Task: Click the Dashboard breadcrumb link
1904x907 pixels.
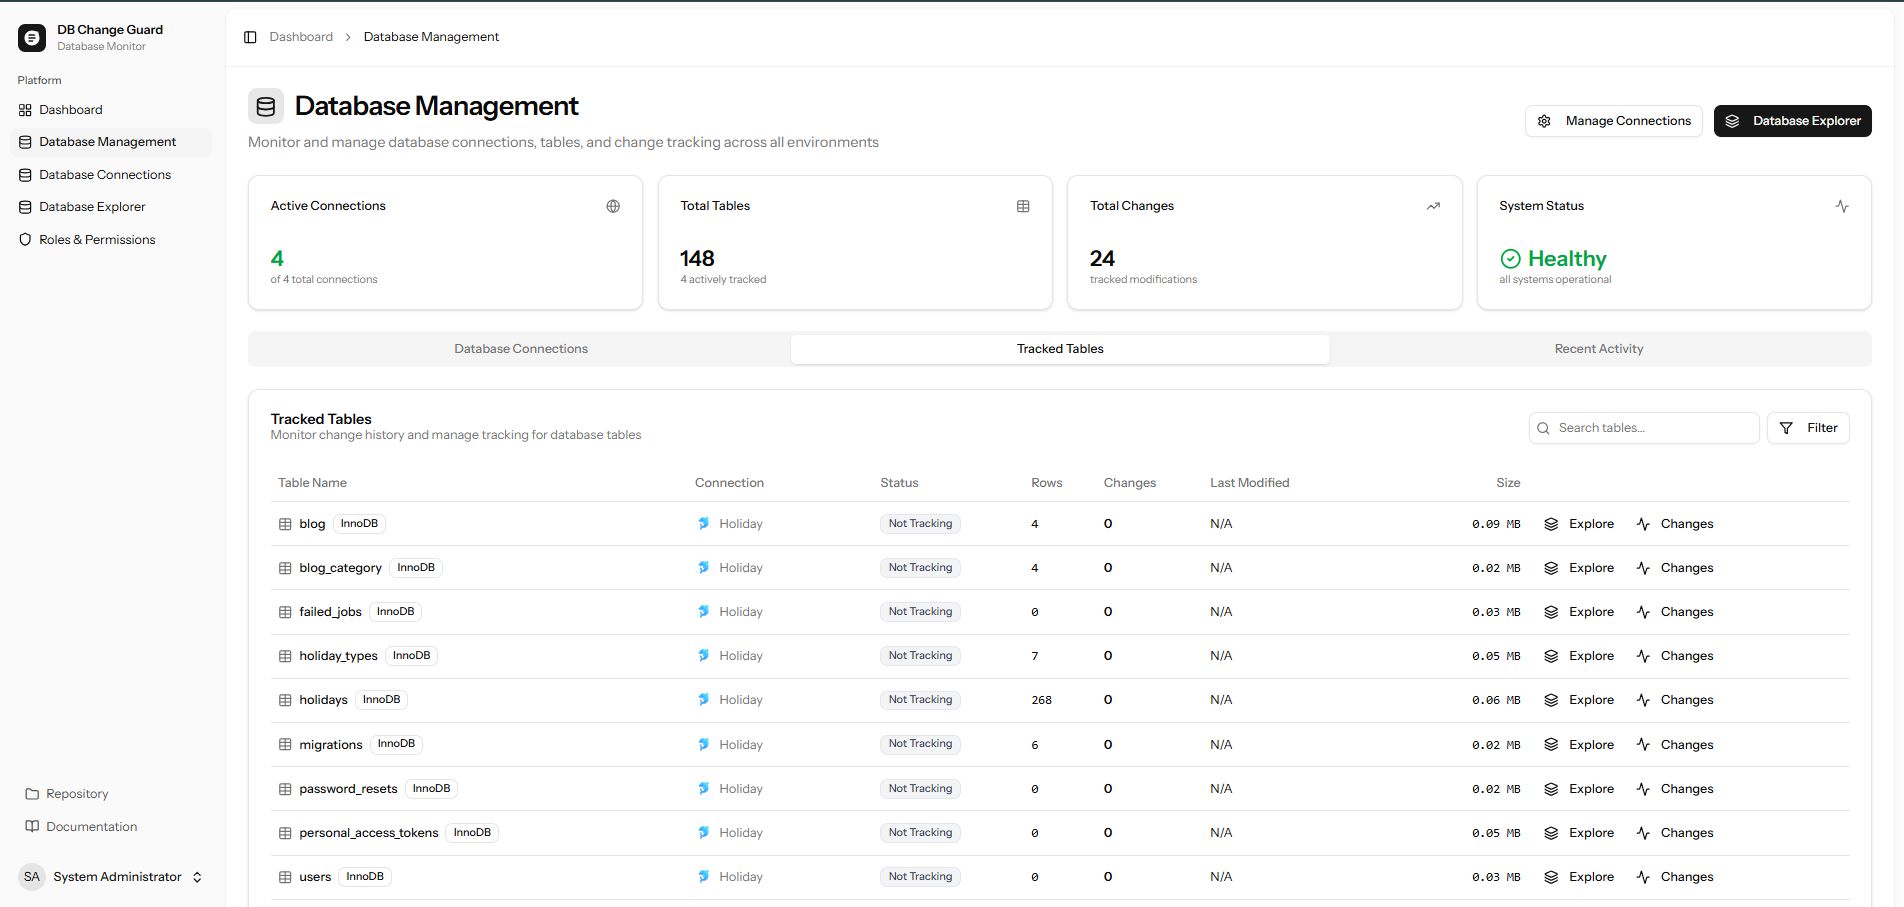Action: click(x=301, y=37)
